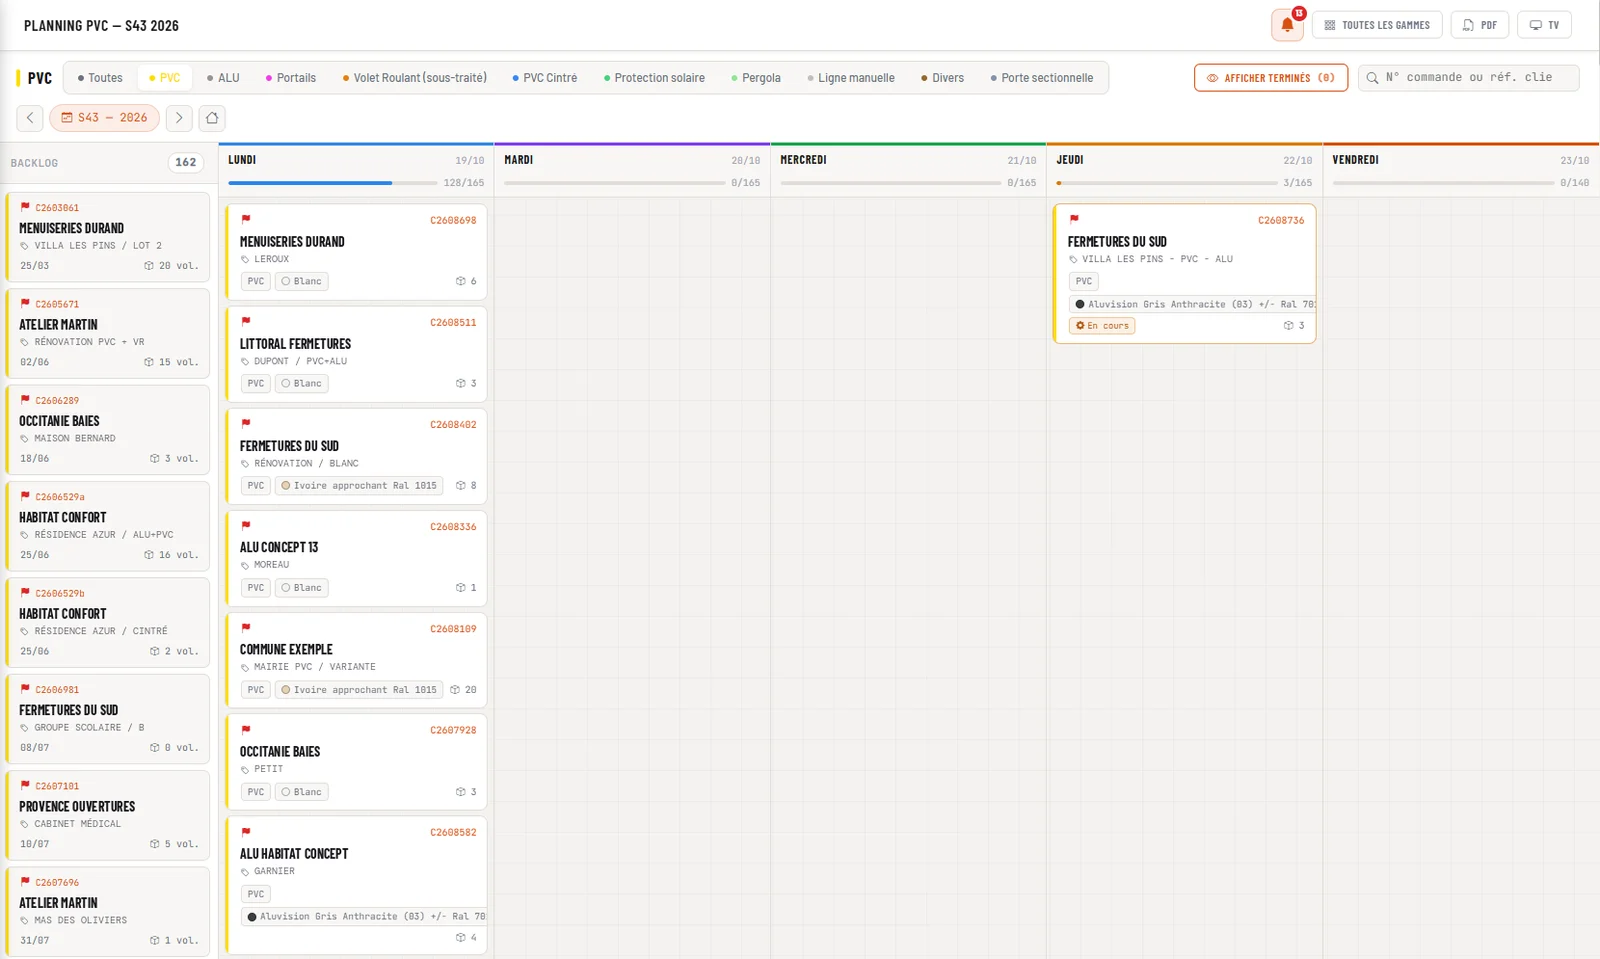Click the flag on backlog order C2607101
This screenshot has width=1600, height=959.
pos(25,785)
